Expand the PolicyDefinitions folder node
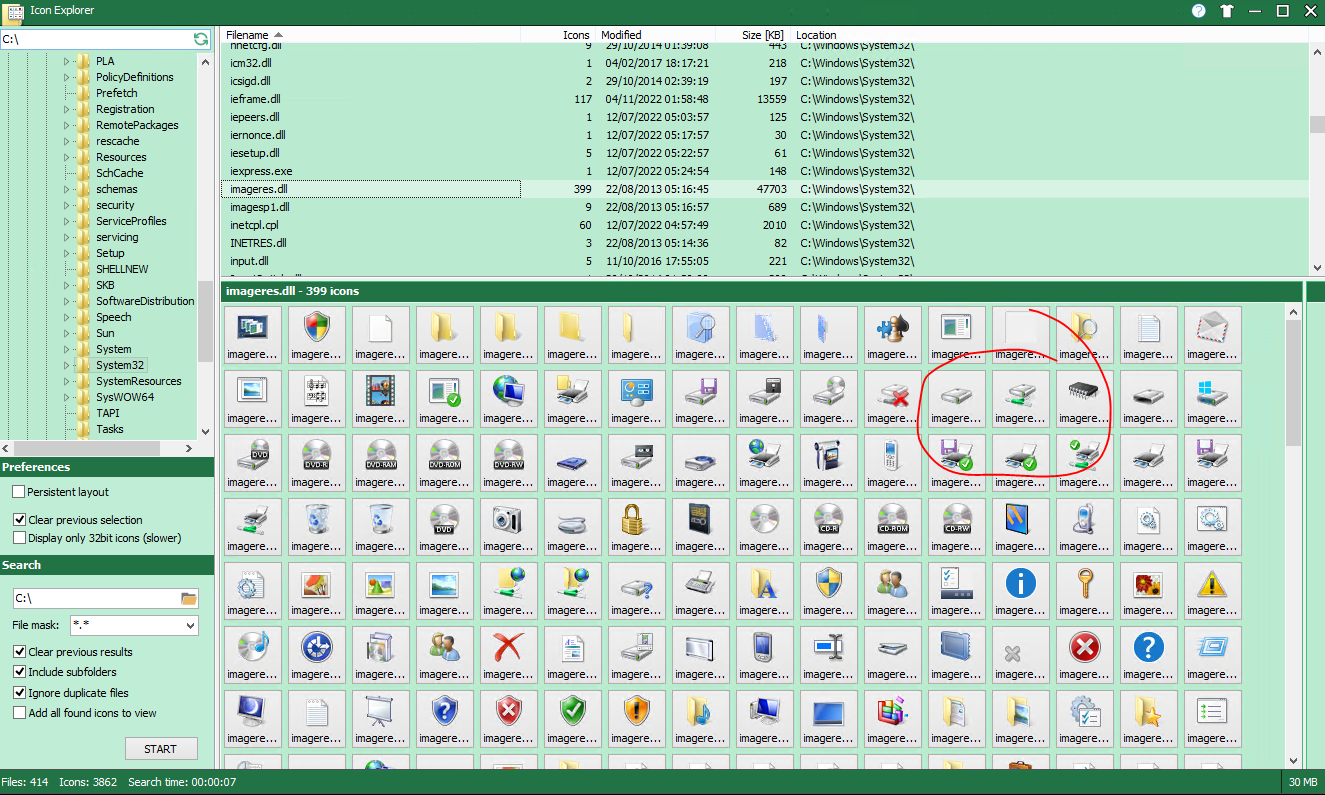 click(x=67, y=77)
